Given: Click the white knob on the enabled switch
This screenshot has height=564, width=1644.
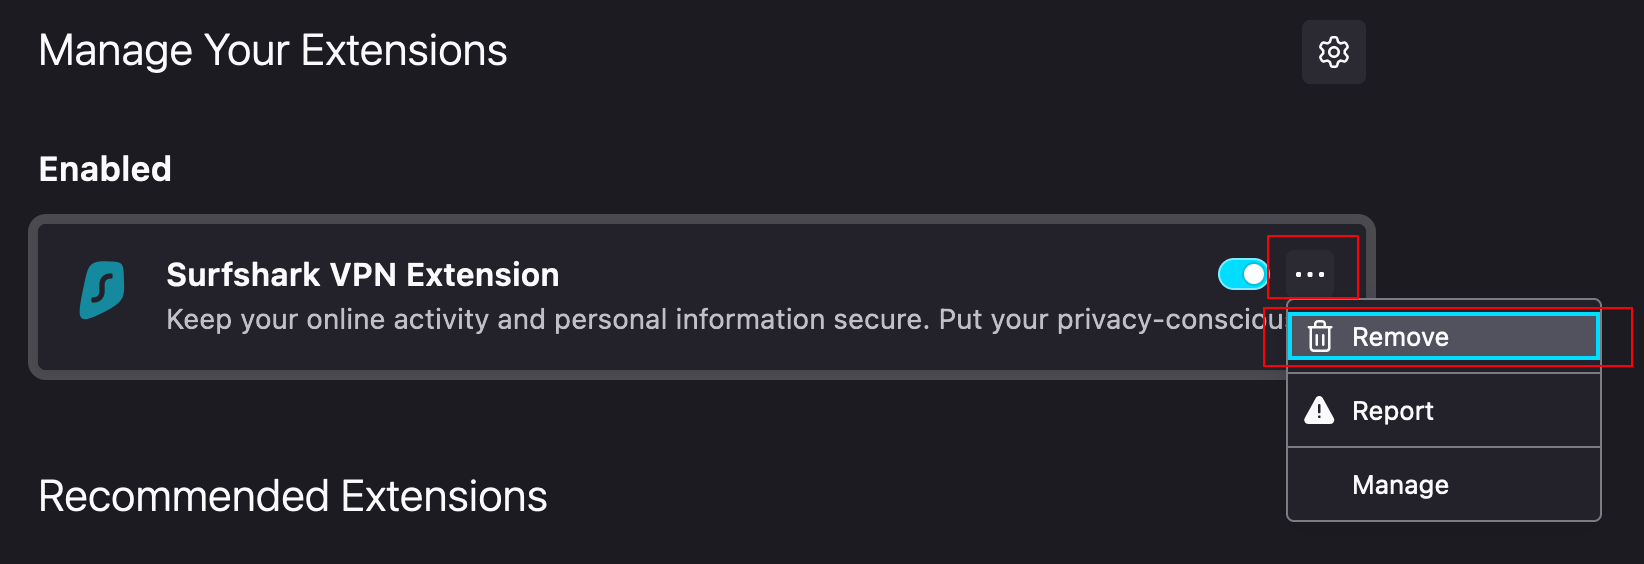Looking at the screenshot, I should (1254, 274).
